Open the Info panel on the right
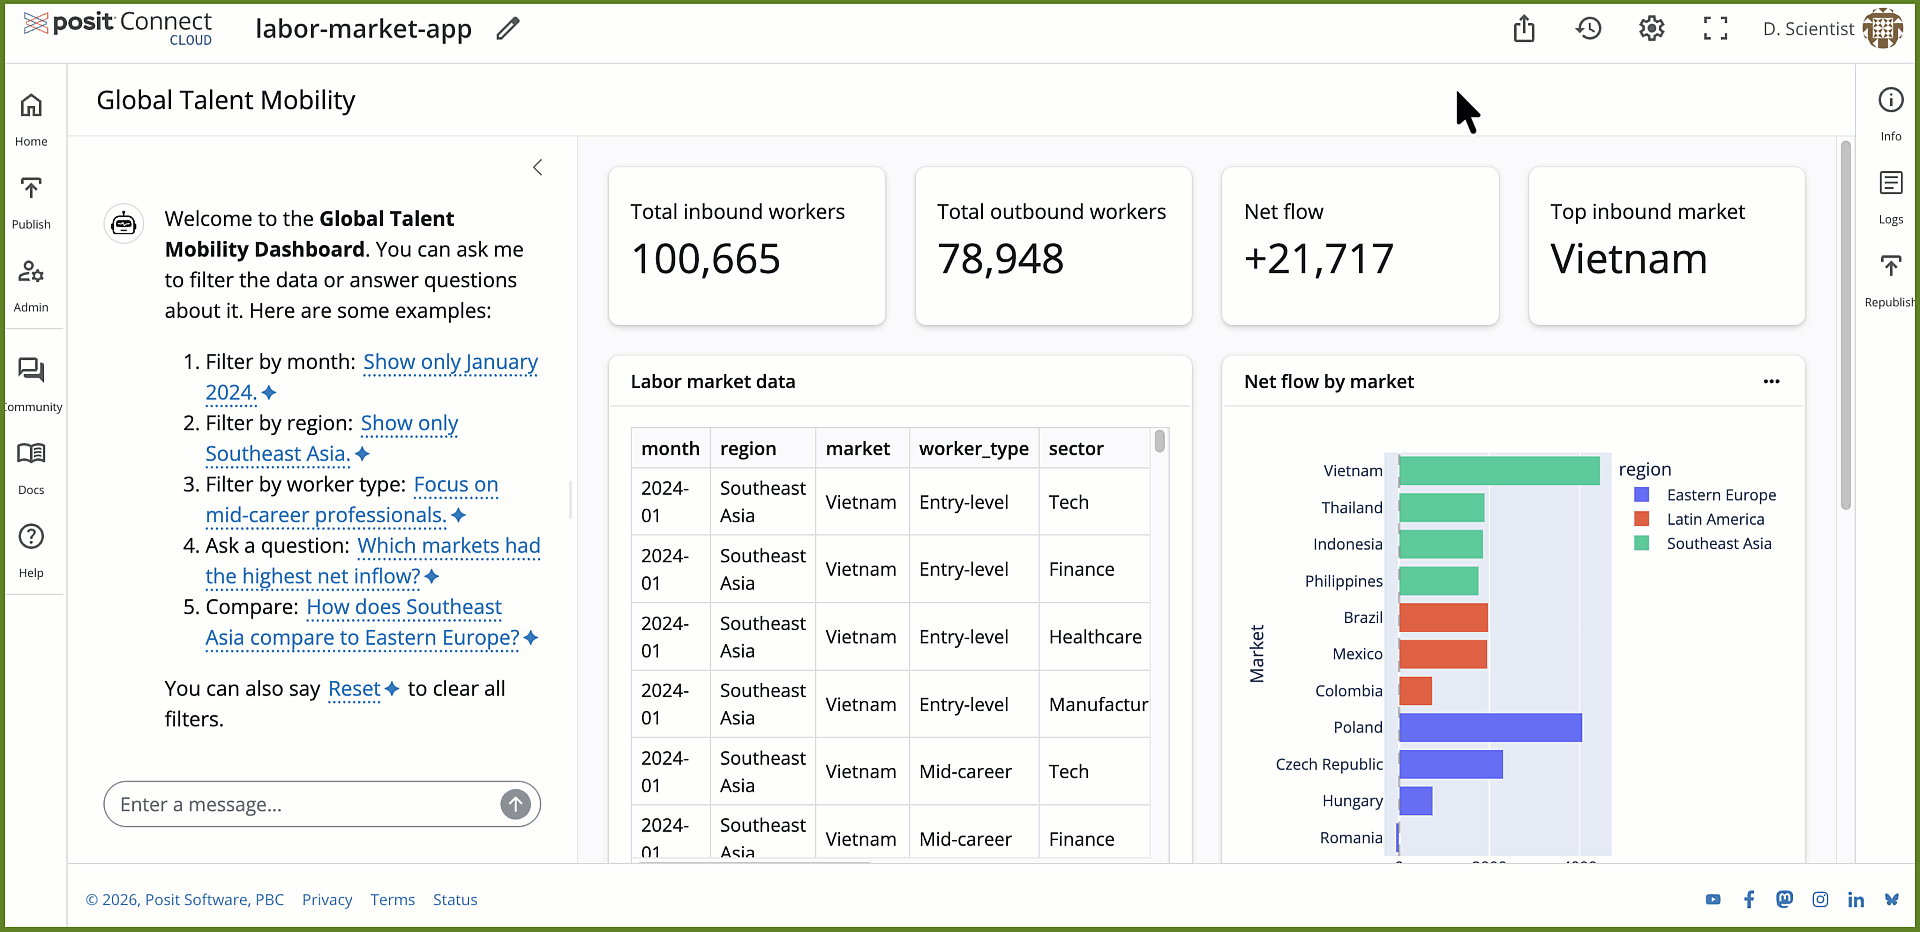 tap(1890, 110)
